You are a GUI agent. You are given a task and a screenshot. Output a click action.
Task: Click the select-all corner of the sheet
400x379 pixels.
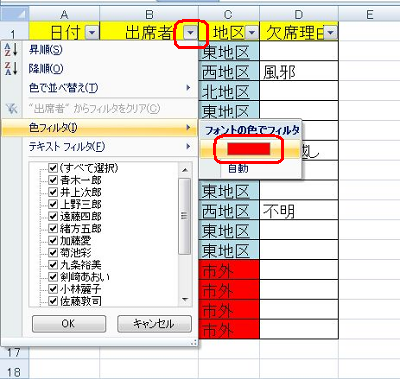point(14,14)
